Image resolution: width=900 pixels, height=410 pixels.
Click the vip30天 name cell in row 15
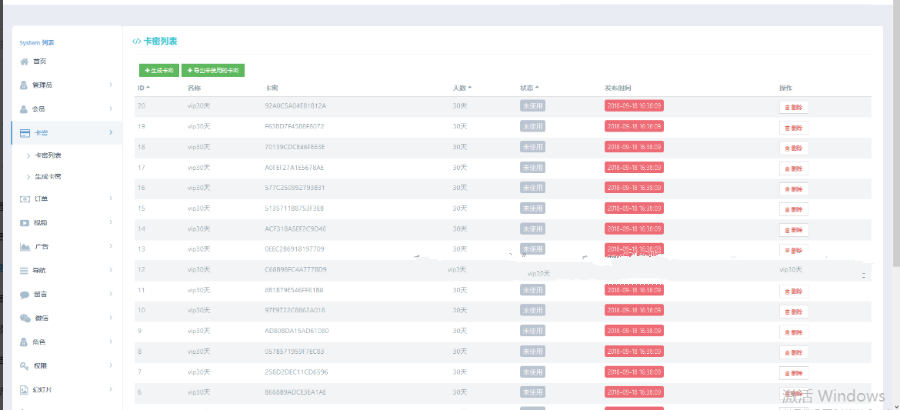coord(199,208)
